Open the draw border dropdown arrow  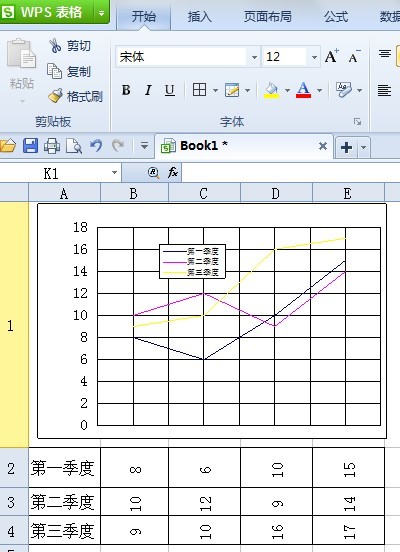248,91
